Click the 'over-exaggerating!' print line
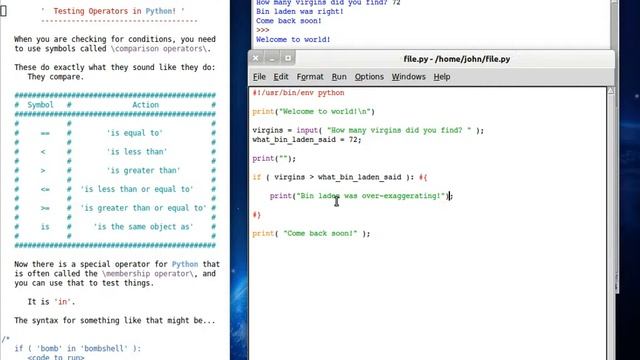The height and width of the screenshot is (360, 640). tap(361, 196)
